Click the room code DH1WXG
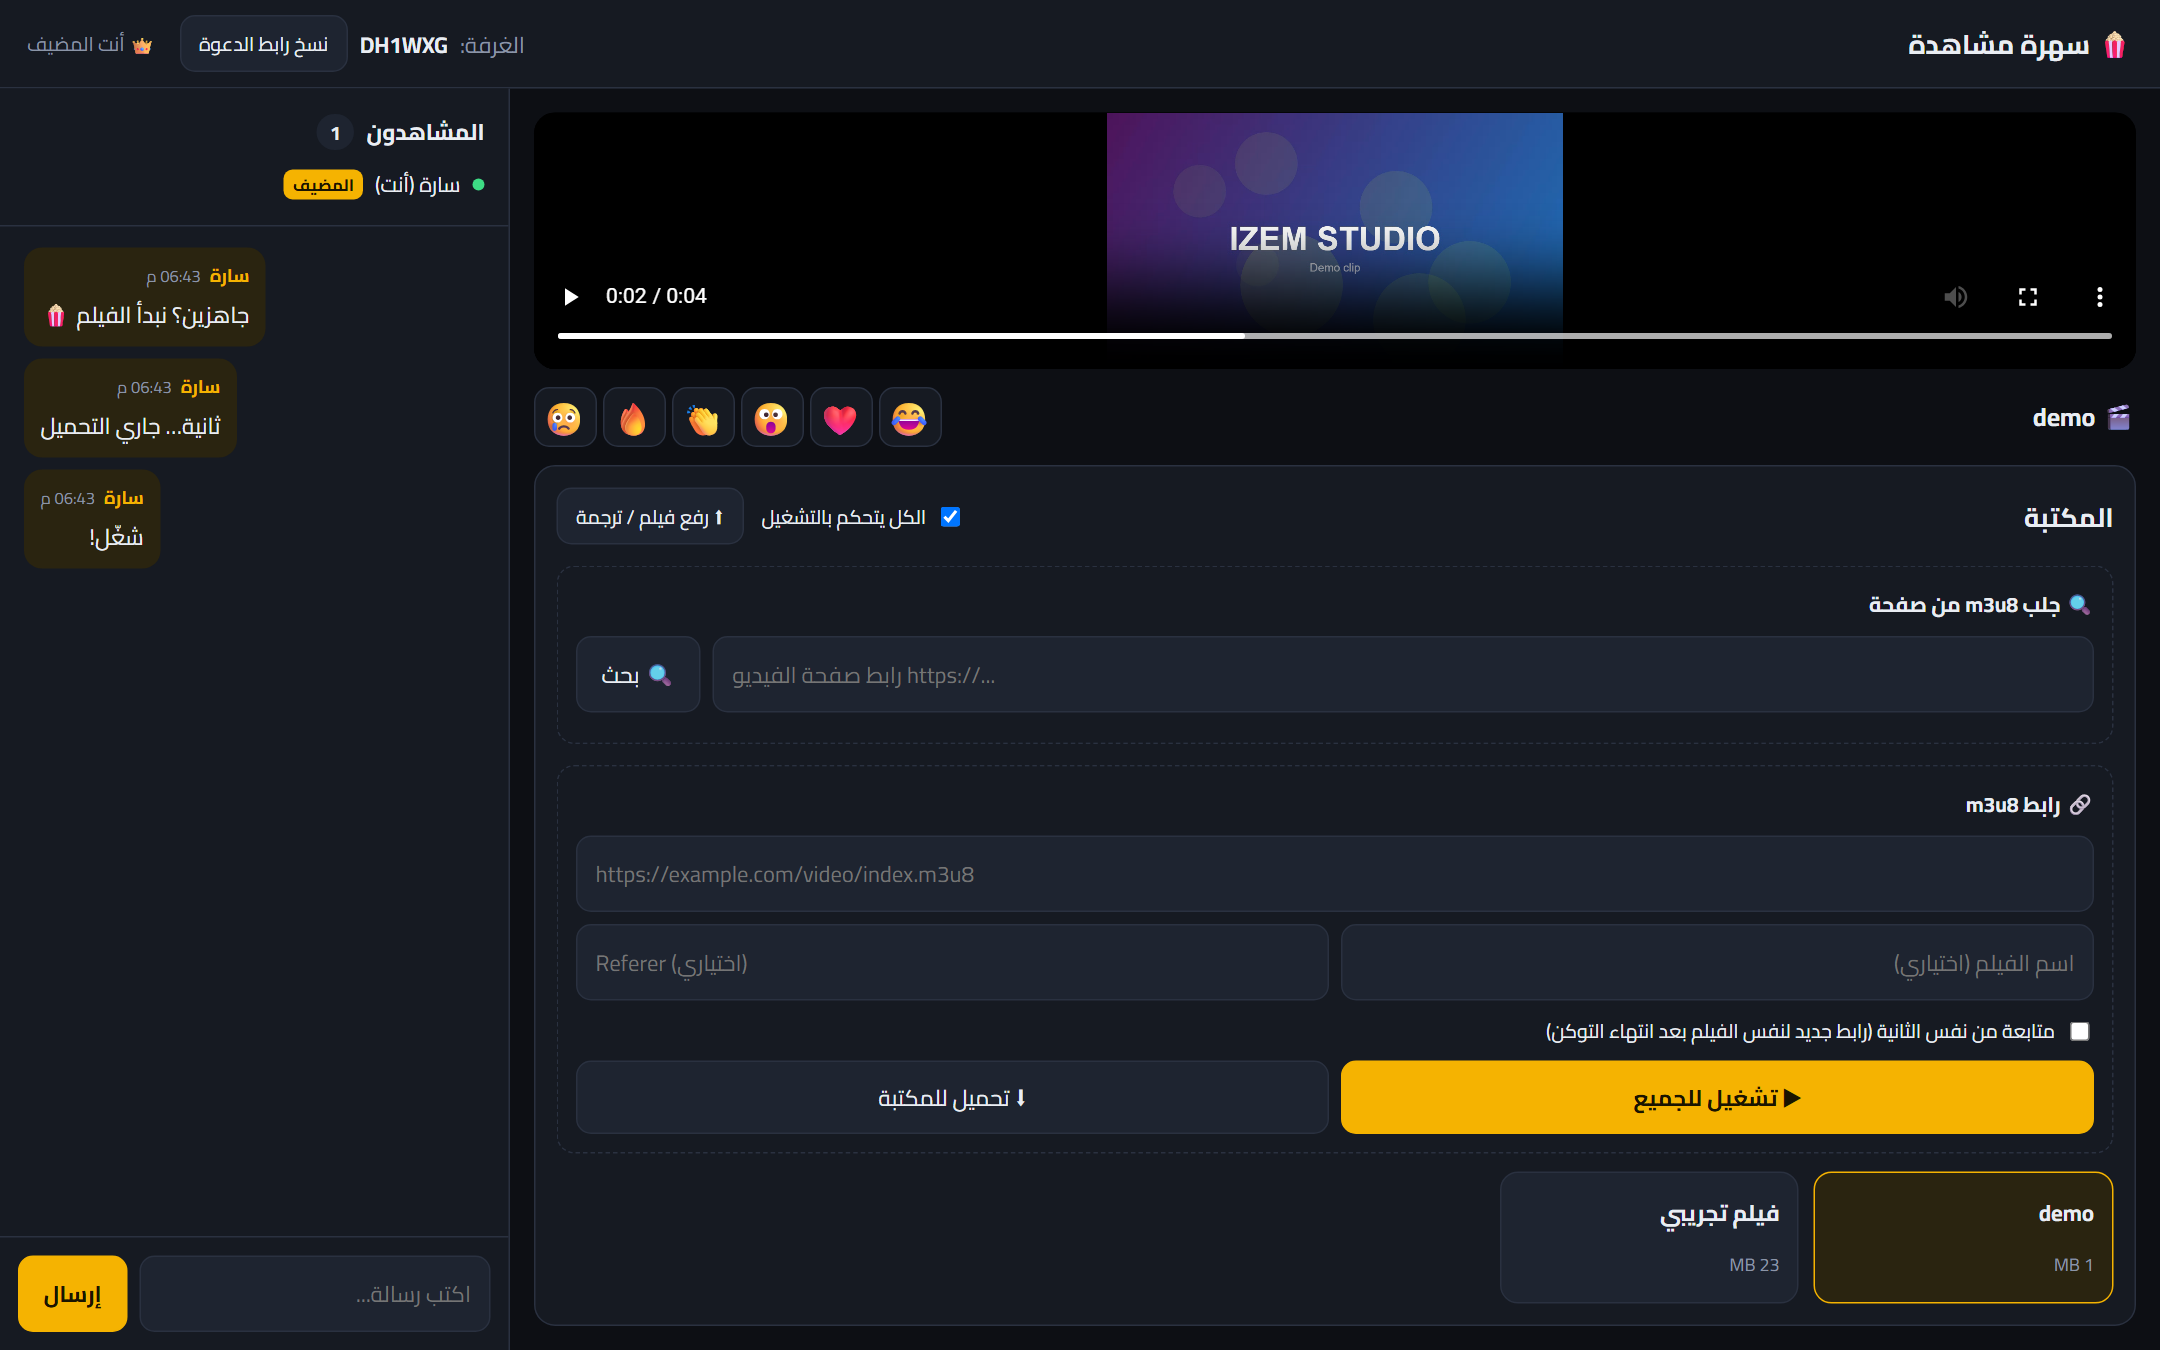2160x1350 pixels. [x=404, y=45]
